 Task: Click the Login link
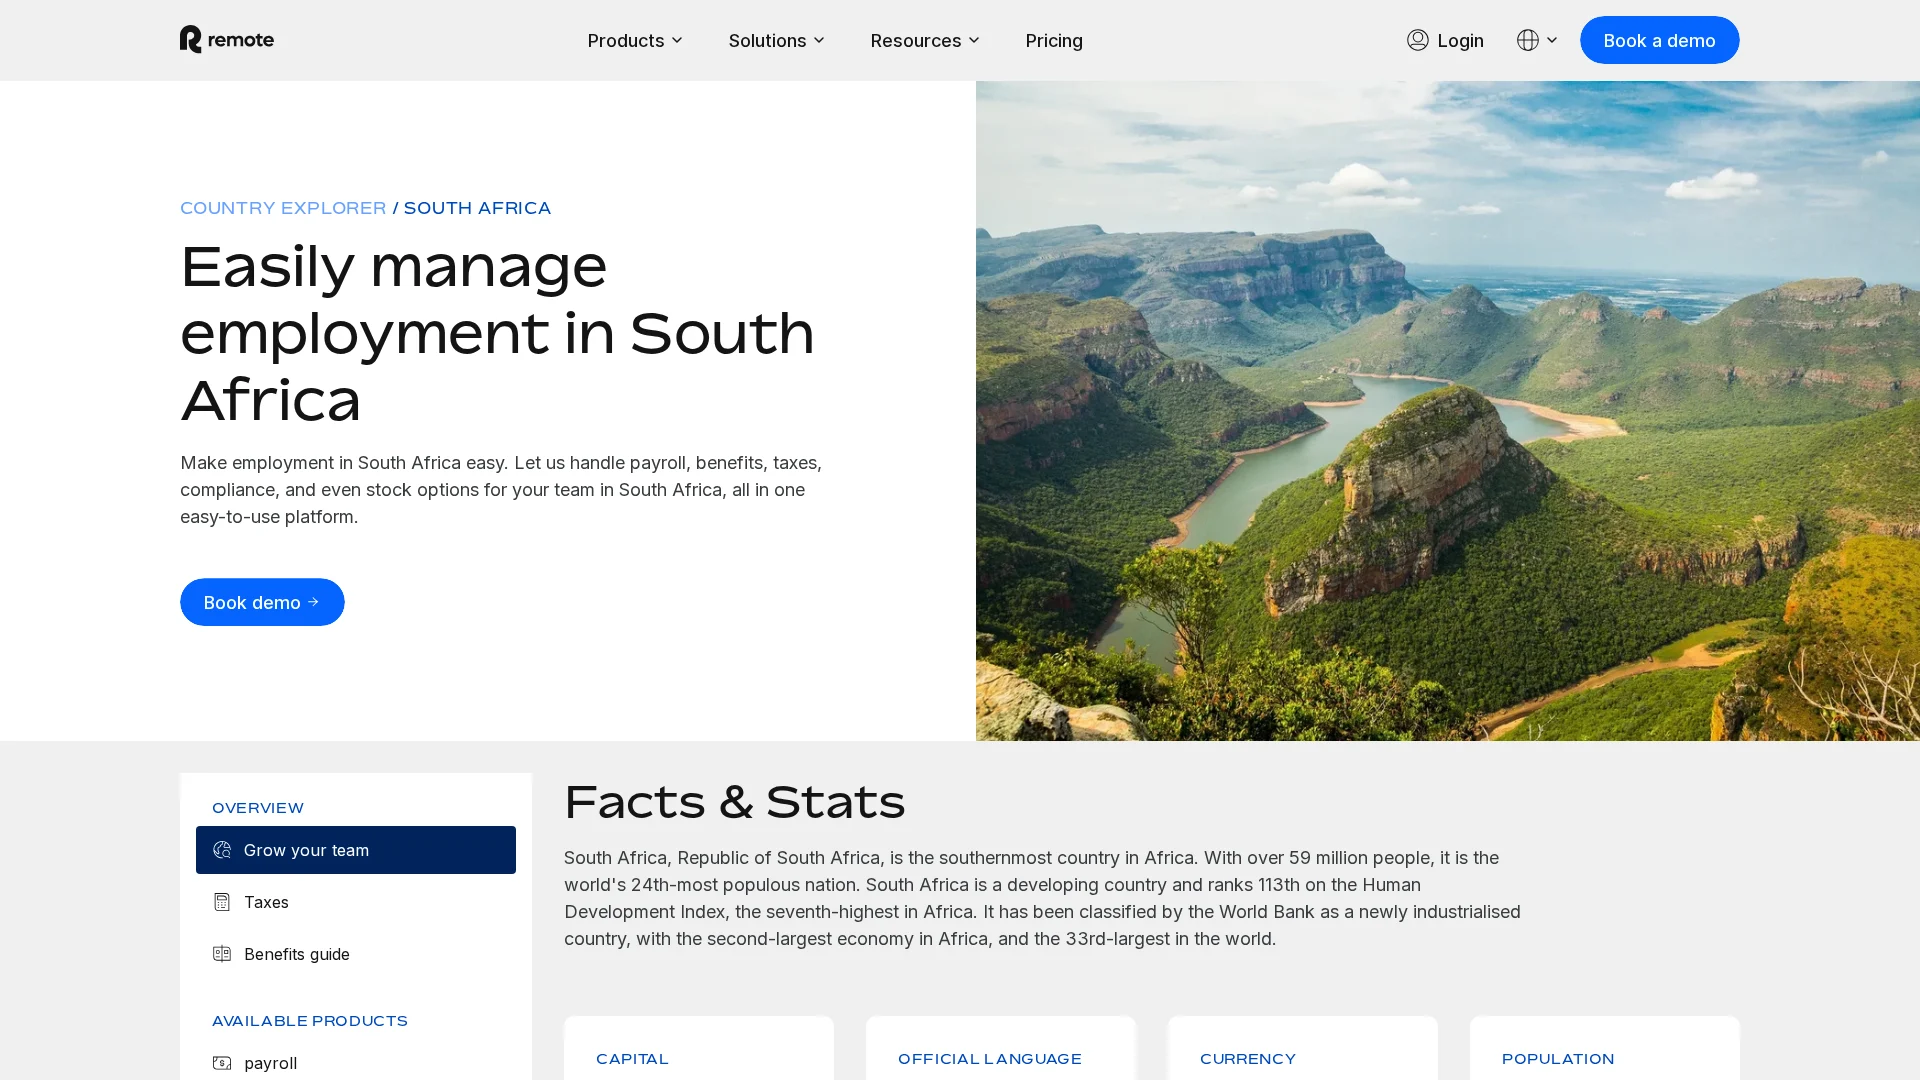coord(1445,40)
